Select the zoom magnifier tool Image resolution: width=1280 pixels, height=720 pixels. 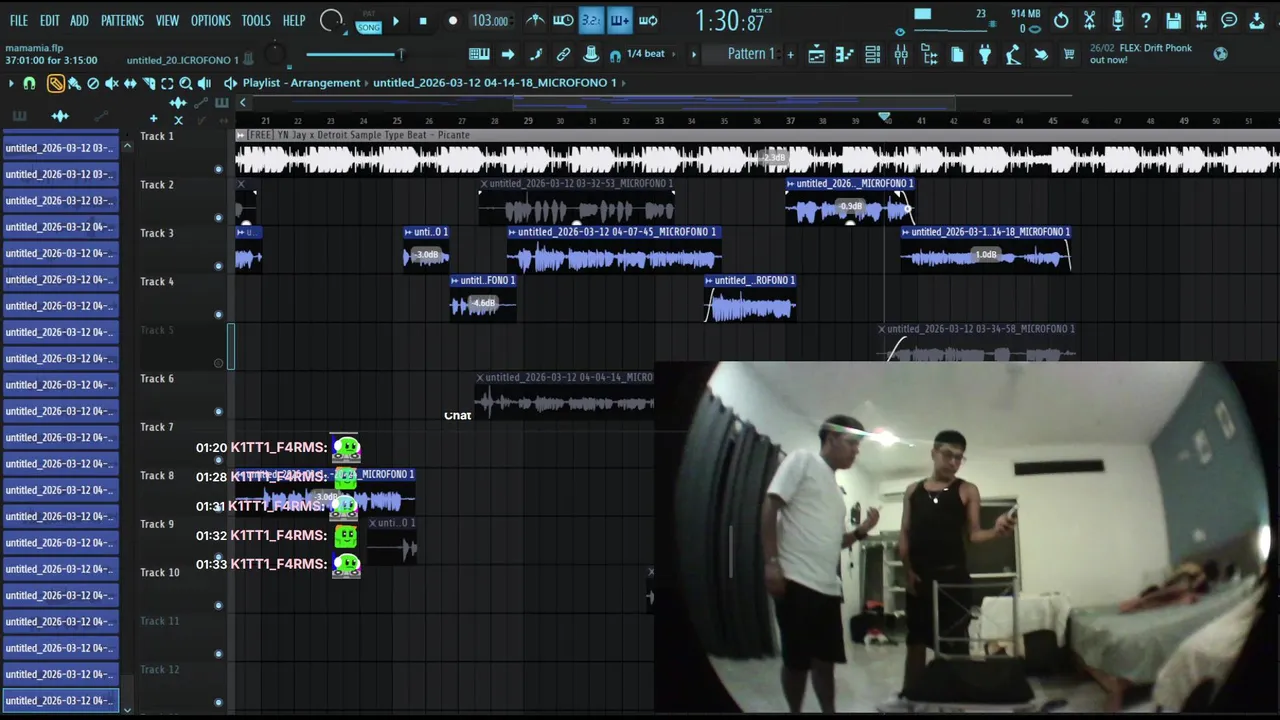click(x=185, y=83)
